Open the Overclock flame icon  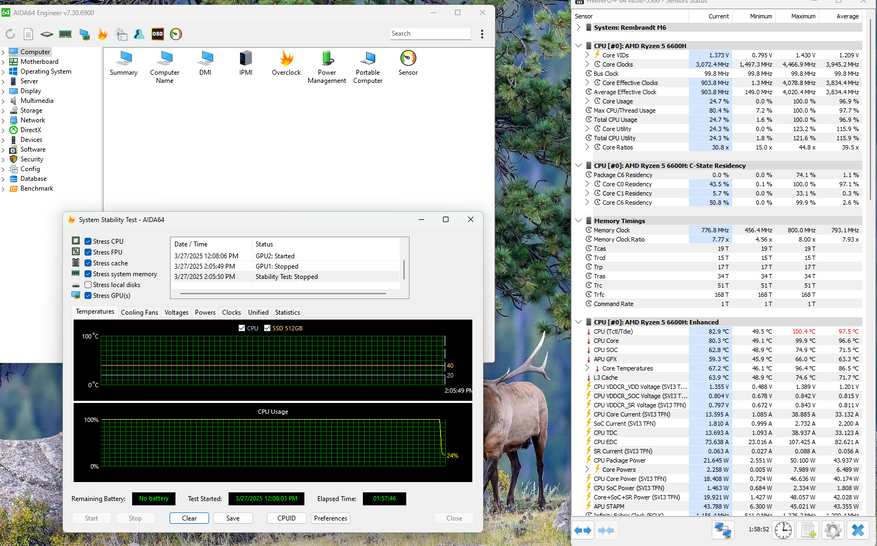[286, 63]
